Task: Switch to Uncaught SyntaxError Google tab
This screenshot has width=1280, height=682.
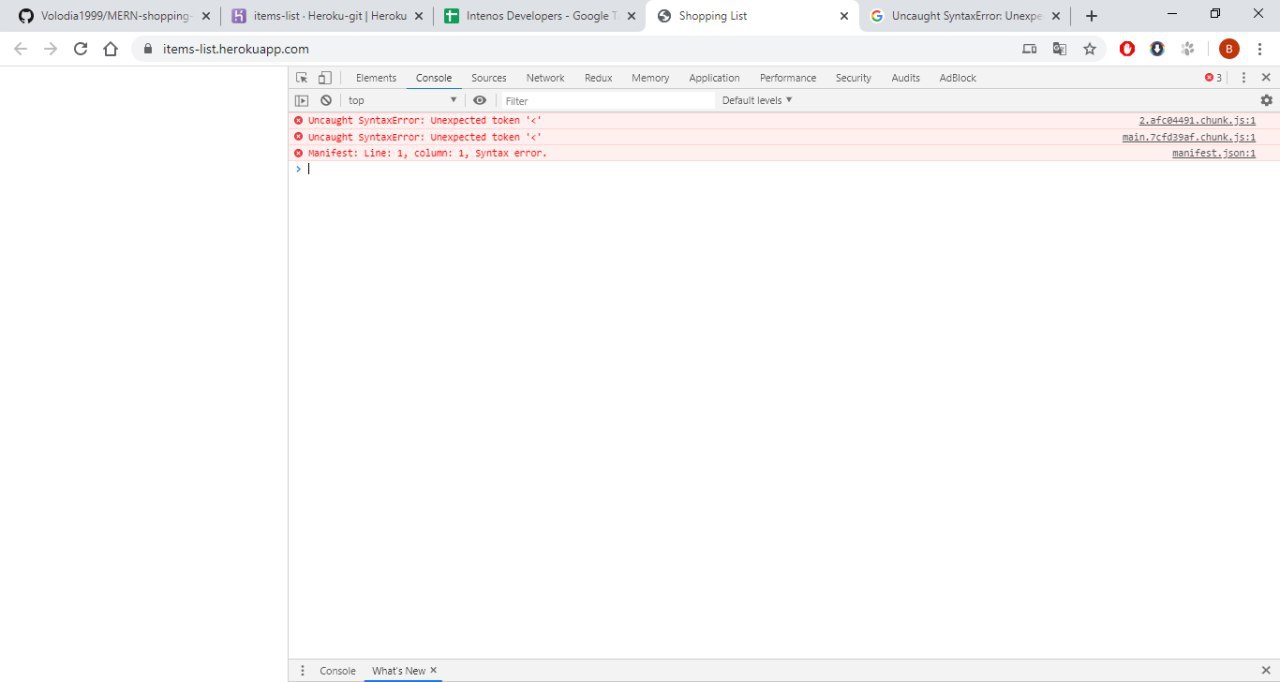Action: coord(965,16)
